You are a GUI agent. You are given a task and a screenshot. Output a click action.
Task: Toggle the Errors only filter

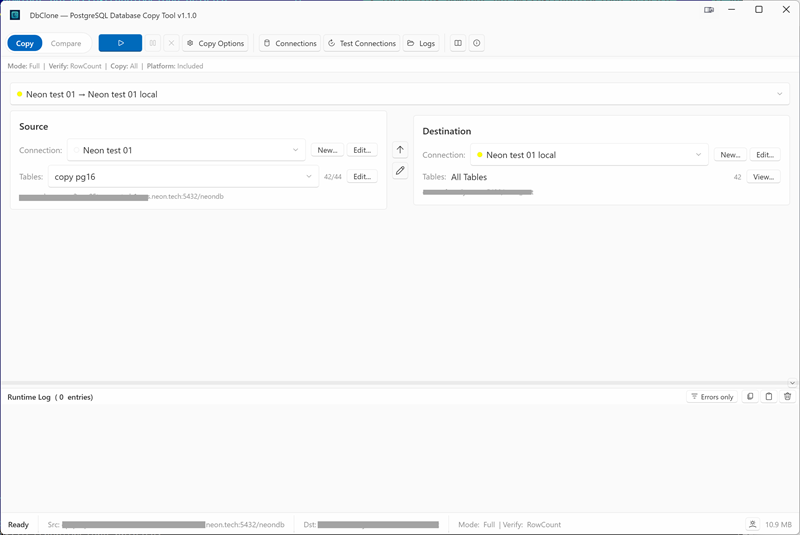pyautogui.click(x=712, y=397)
